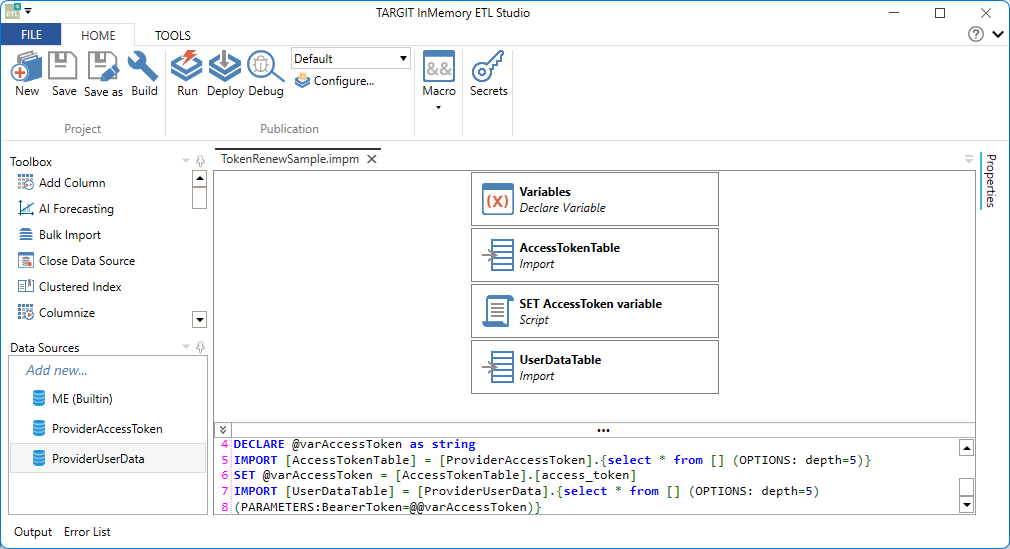This screenshot has height=549, width=1010.
Task: Select the Variables Declare Variable step
Action: [595, 199]
